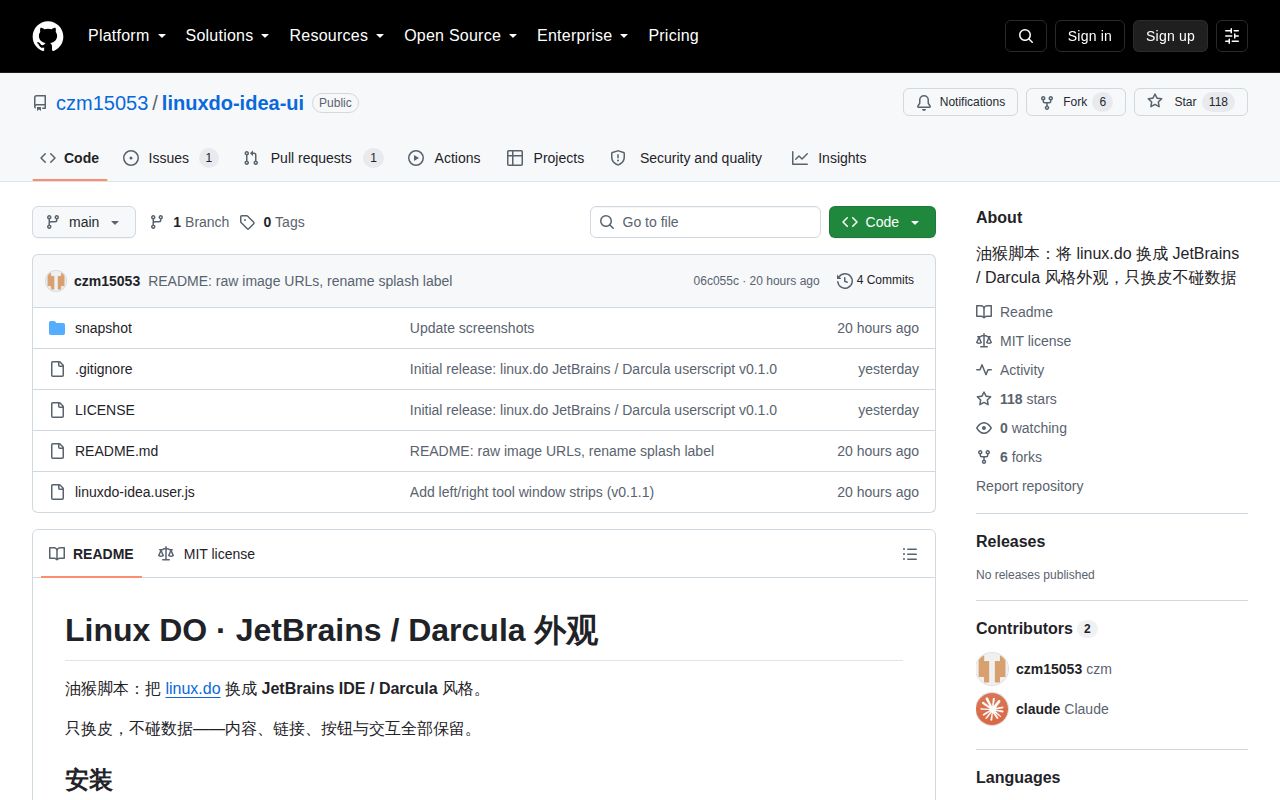Image resolution: width=1280 pixels, height=800 pixels.
Task: Open the Projects tab
Action: pyautogui.click(x=545, y=158)
